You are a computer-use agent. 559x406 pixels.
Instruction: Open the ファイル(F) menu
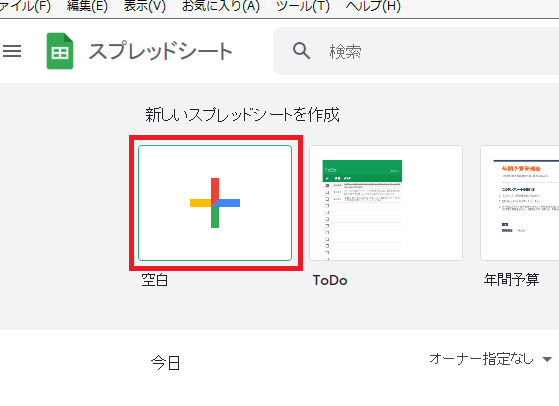coord(25,6)
